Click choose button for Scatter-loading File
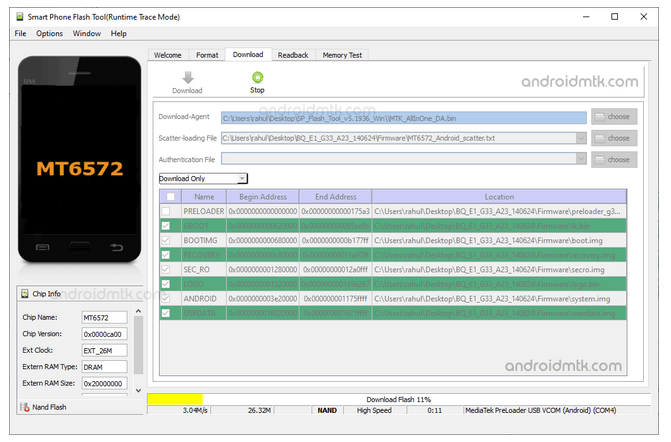671x442 pixels. tap(614, 138)
